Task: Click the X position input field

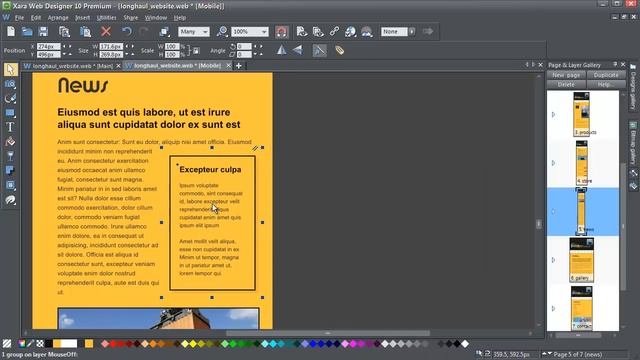Action: point(49,47)
